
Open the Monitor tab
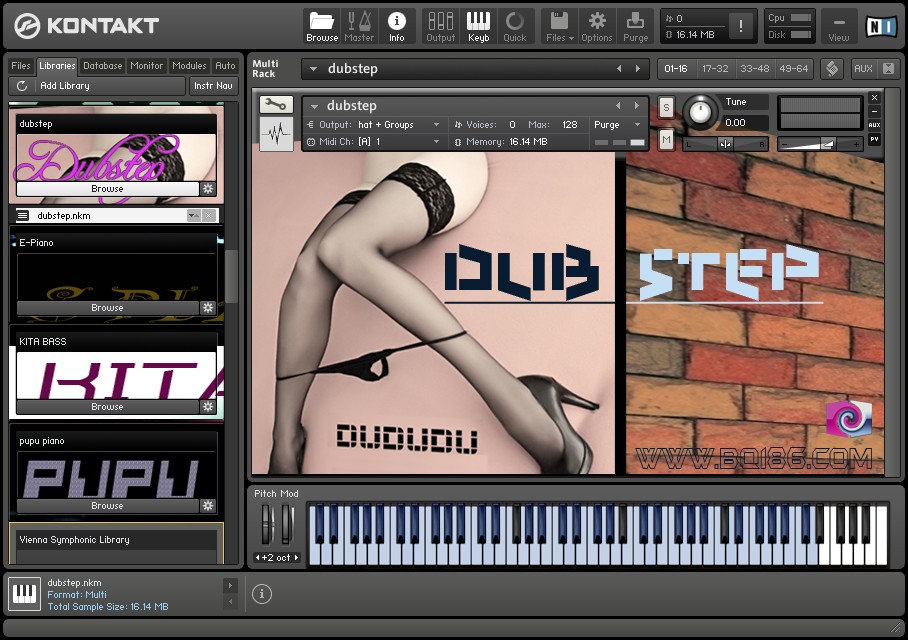coord(147,65)
